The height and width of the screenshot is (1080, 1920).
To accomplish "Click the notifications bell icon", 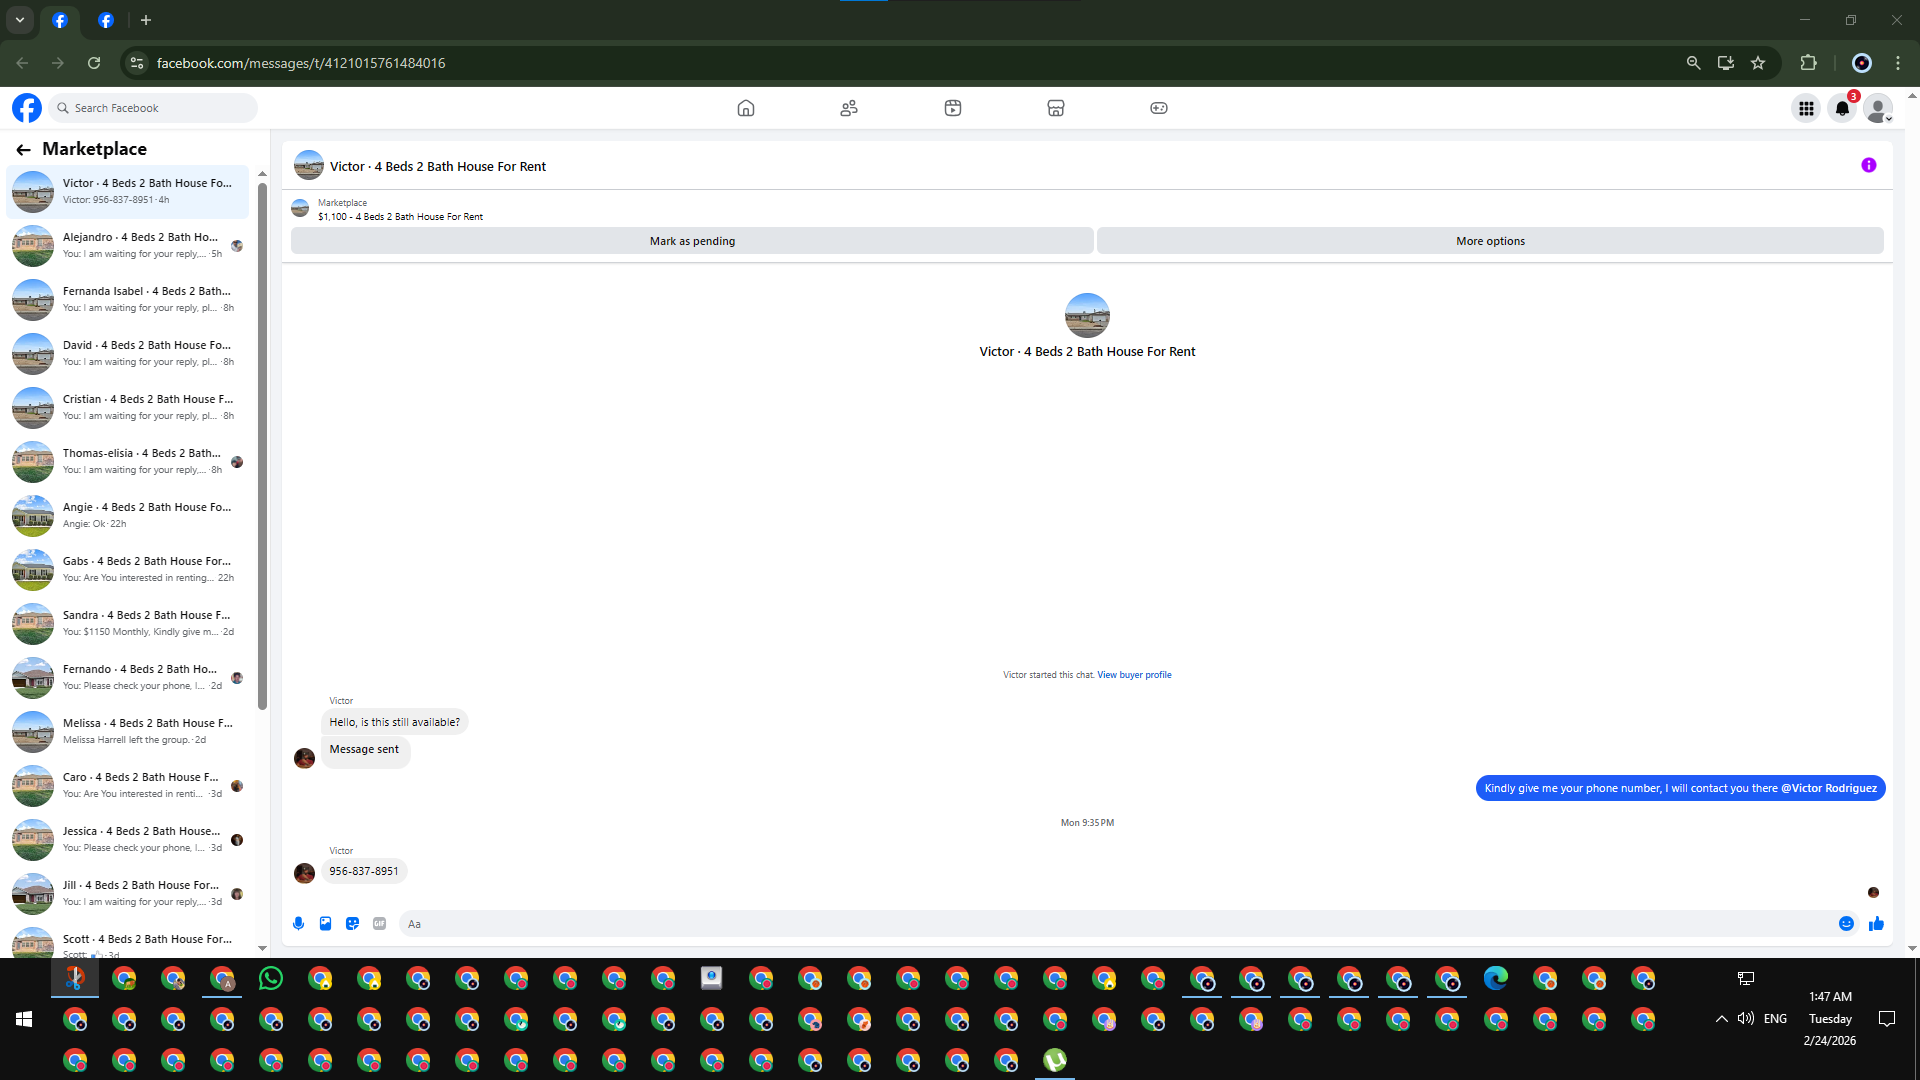I will 1842,108.
